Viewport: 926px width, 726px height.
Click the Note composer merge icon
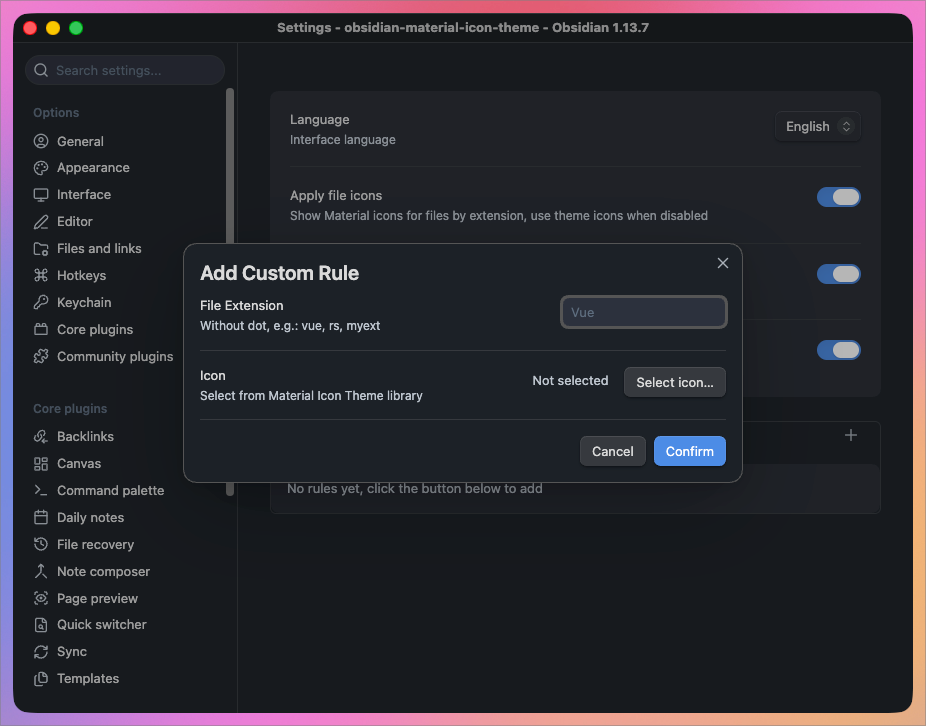41,571
